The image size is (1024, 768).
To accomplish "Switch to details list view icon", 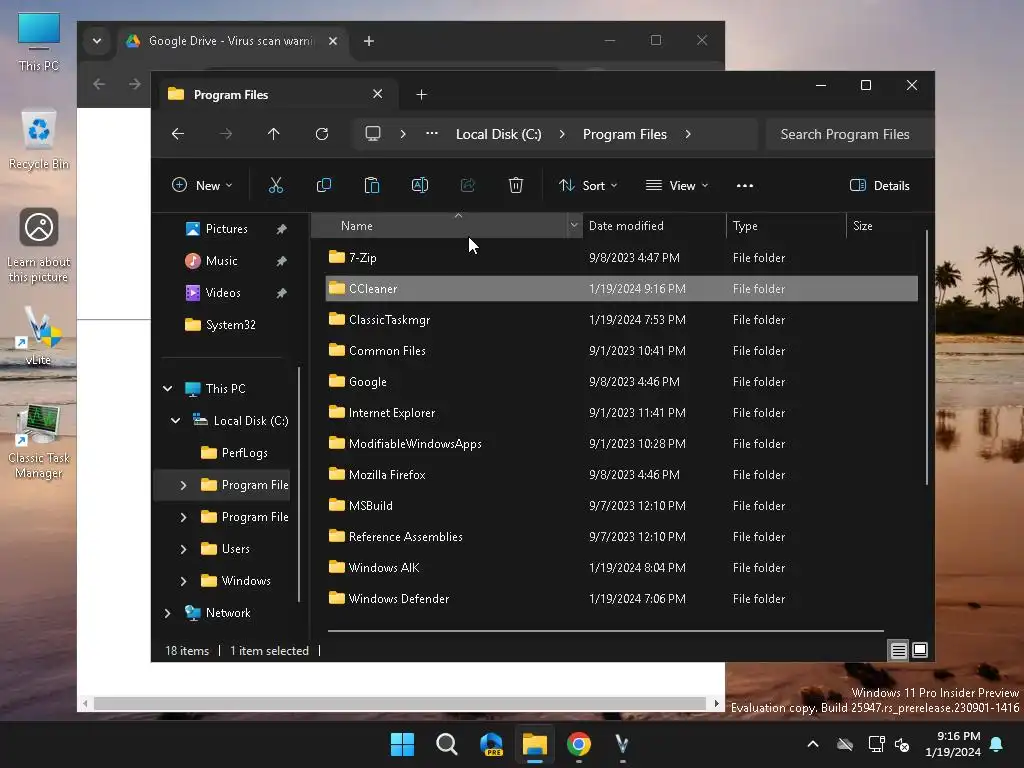I will point(899,650).
